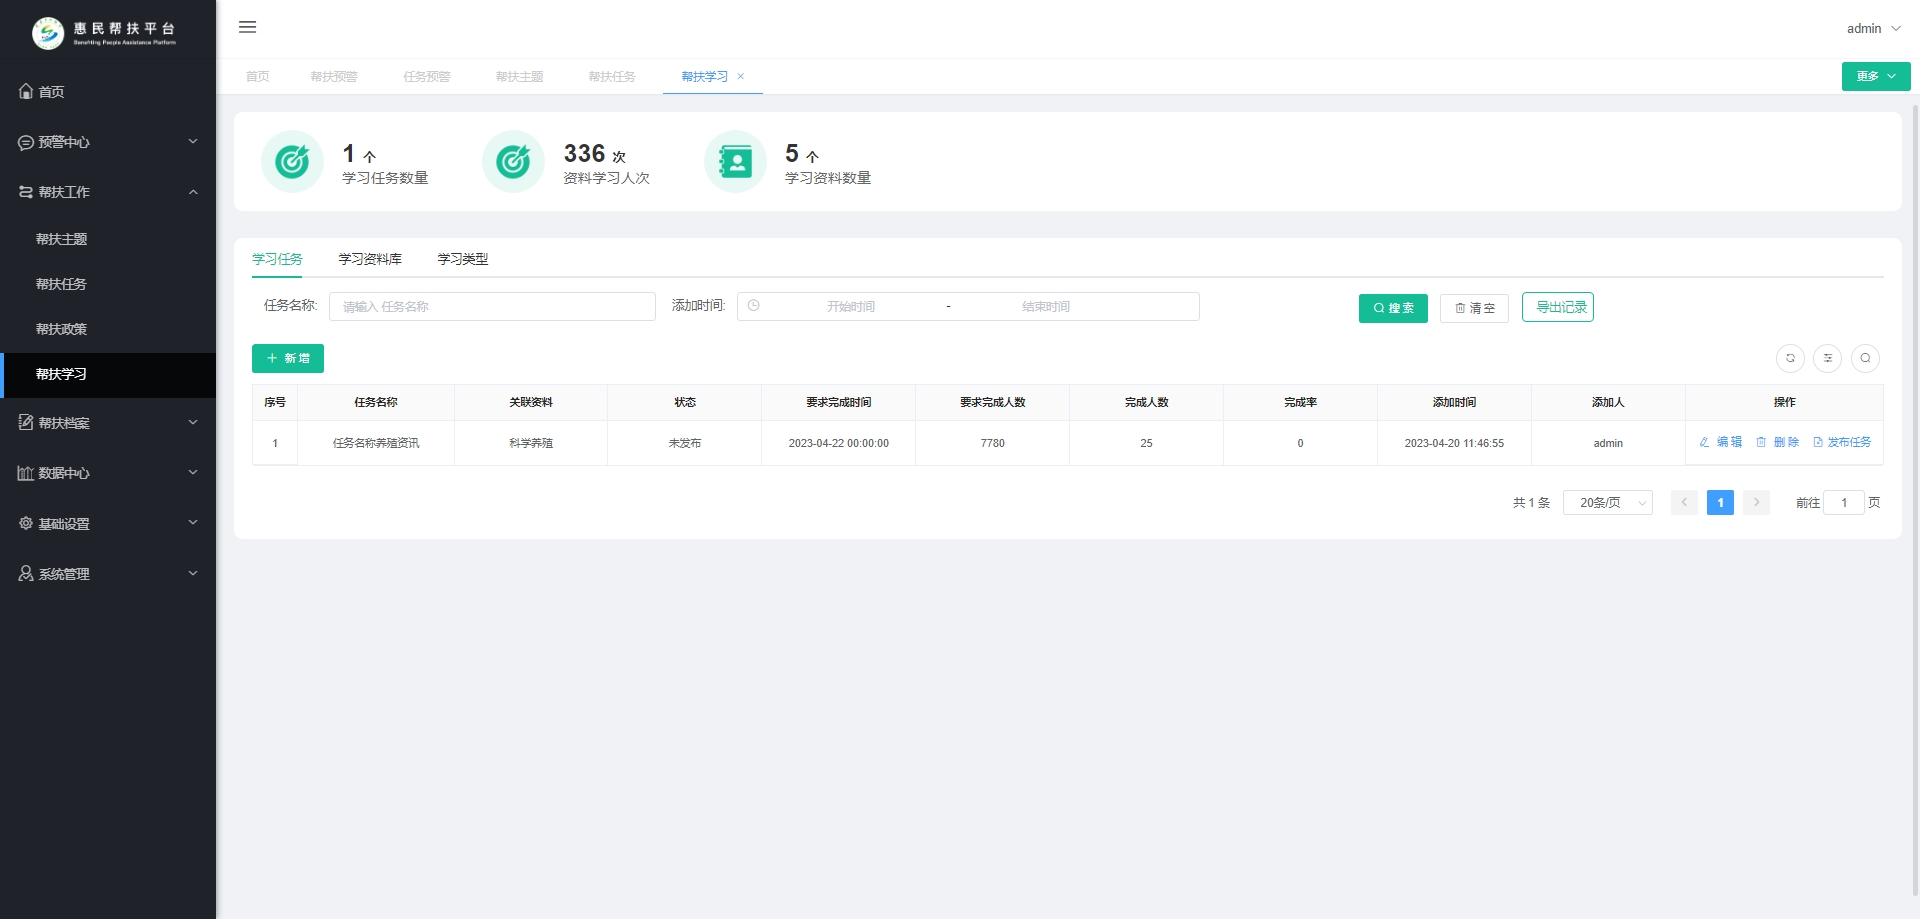
Task: Click 发布任务 link in the table row
Action: [1842, 442]
